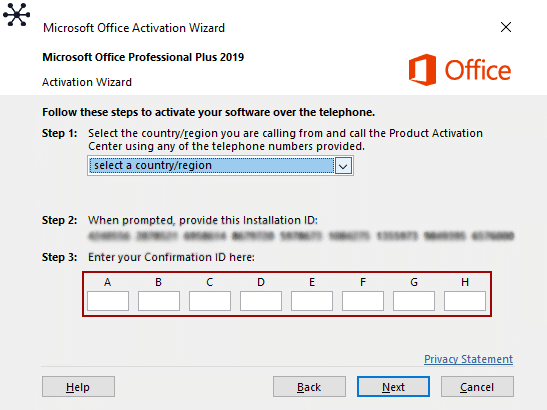Expand the country/region dropdown arrow
Viewport: 547px width, 410px height.
[x=343, y=166]
